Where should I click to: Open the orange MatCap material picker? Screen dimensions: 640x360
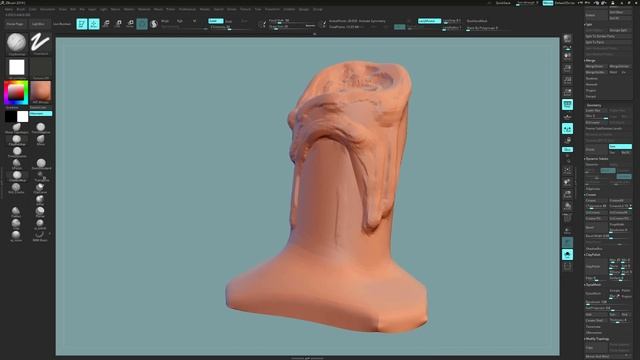click(41, 92)
